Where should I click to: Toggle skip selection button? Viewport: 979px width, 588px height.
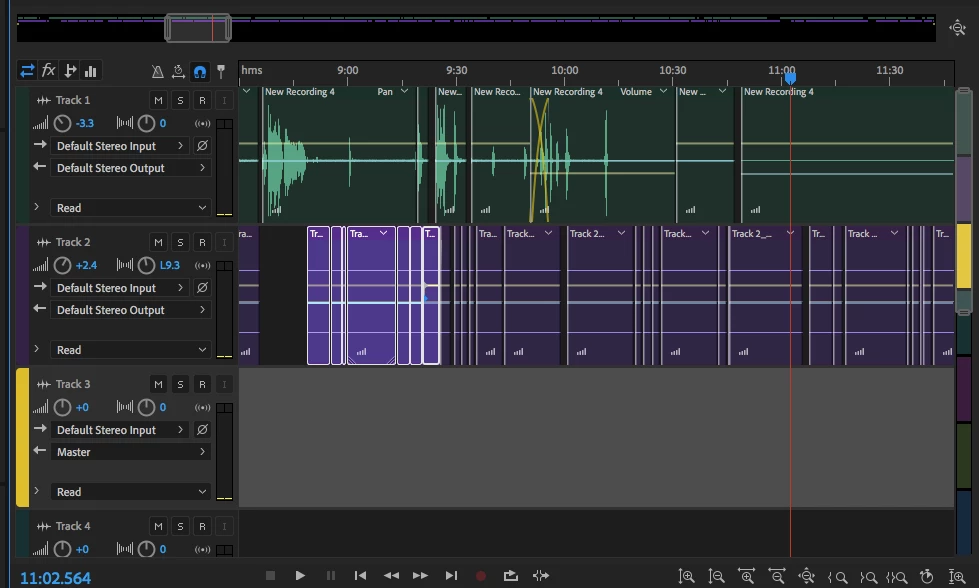pyautogui.click(x=541, y=576)
